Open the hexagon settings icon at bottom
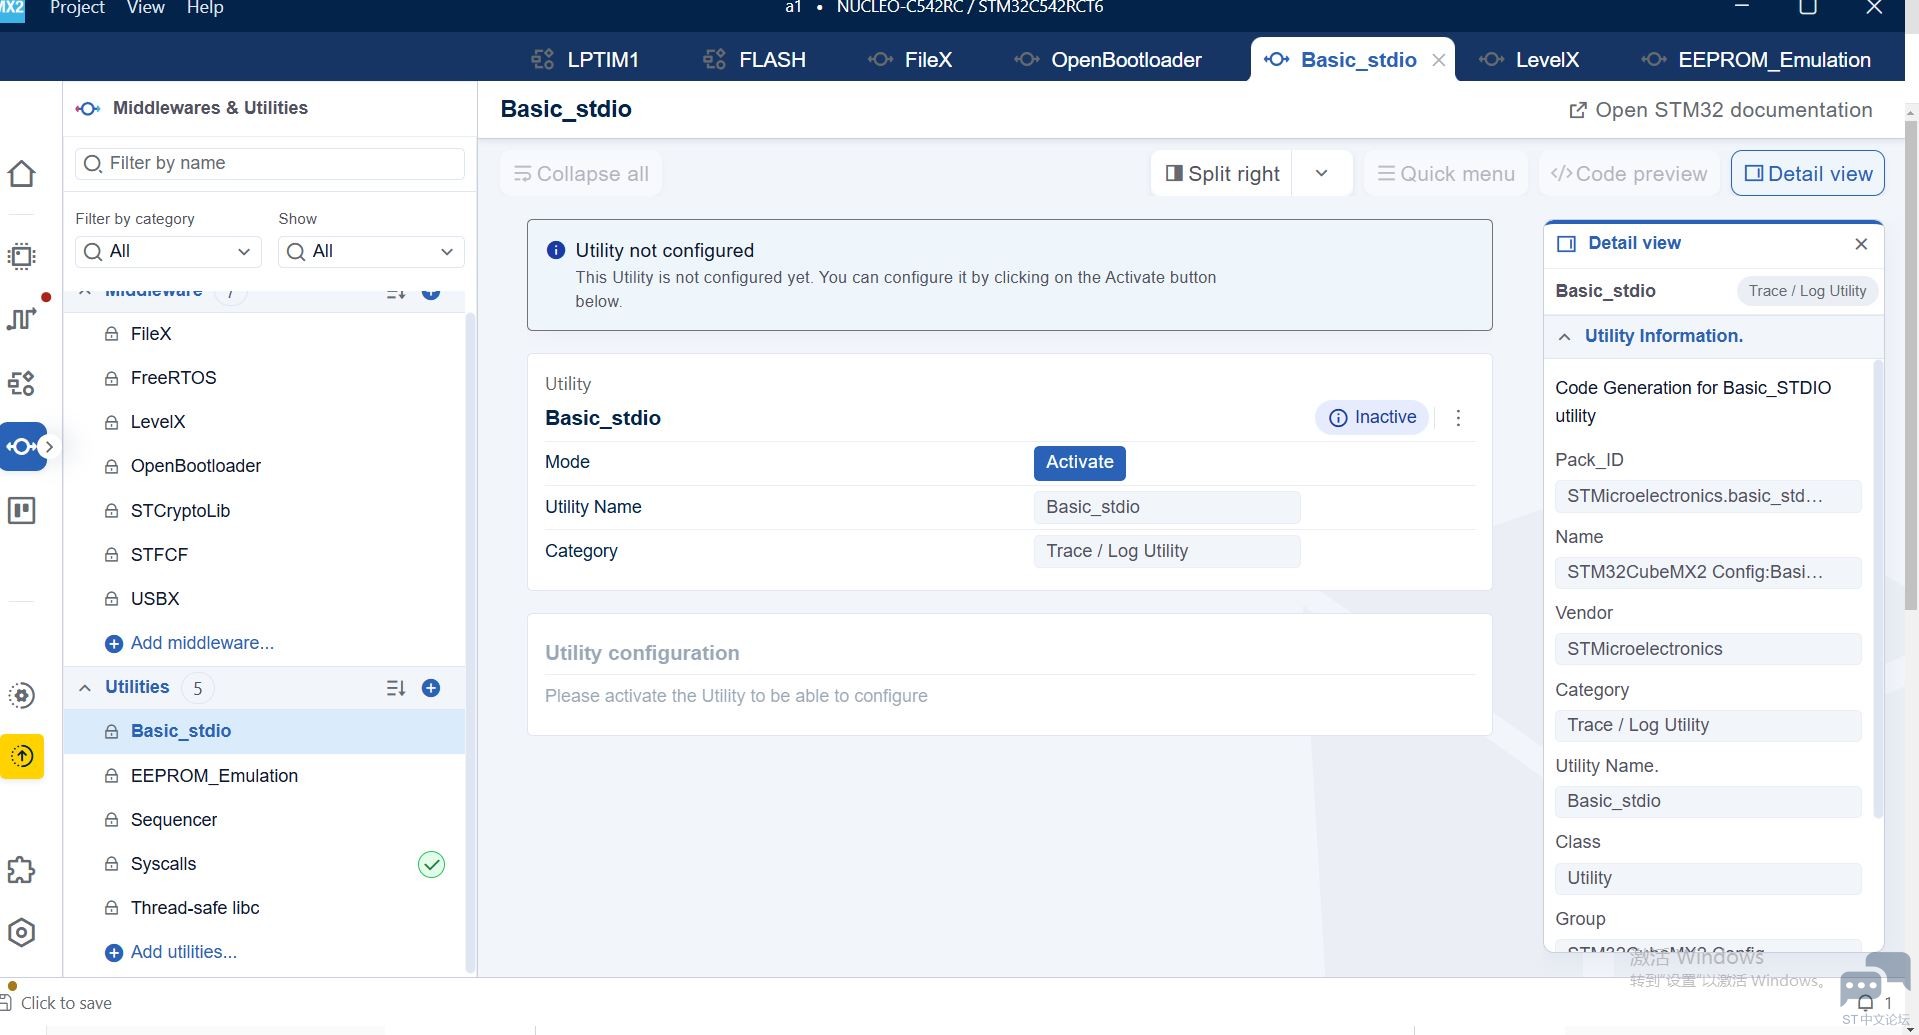Viewport: 1919px width, 1035px height. click(x=22, y=933)
